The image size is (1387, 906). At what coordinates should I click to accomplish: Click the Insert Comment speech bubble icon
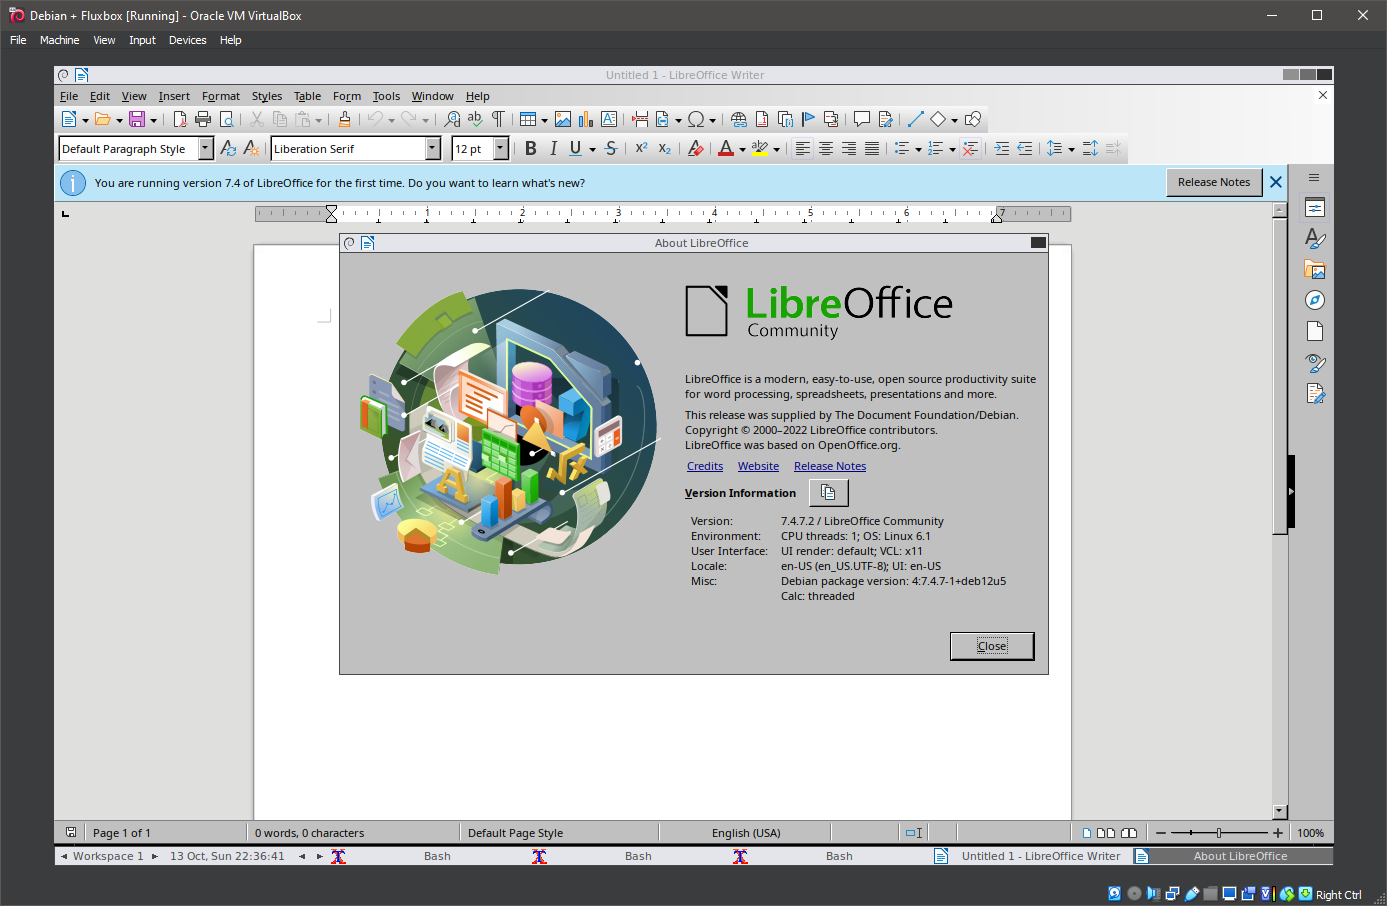(861, 120)
